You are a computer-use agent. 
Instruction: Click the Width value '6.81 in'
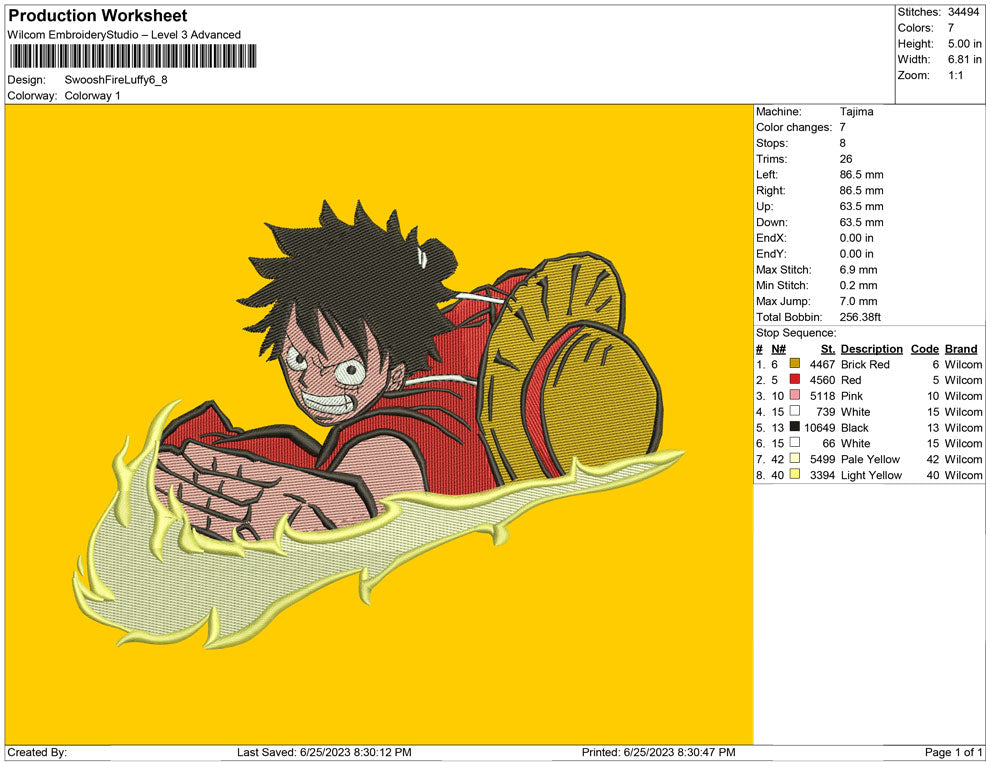(x=965, y=59)
